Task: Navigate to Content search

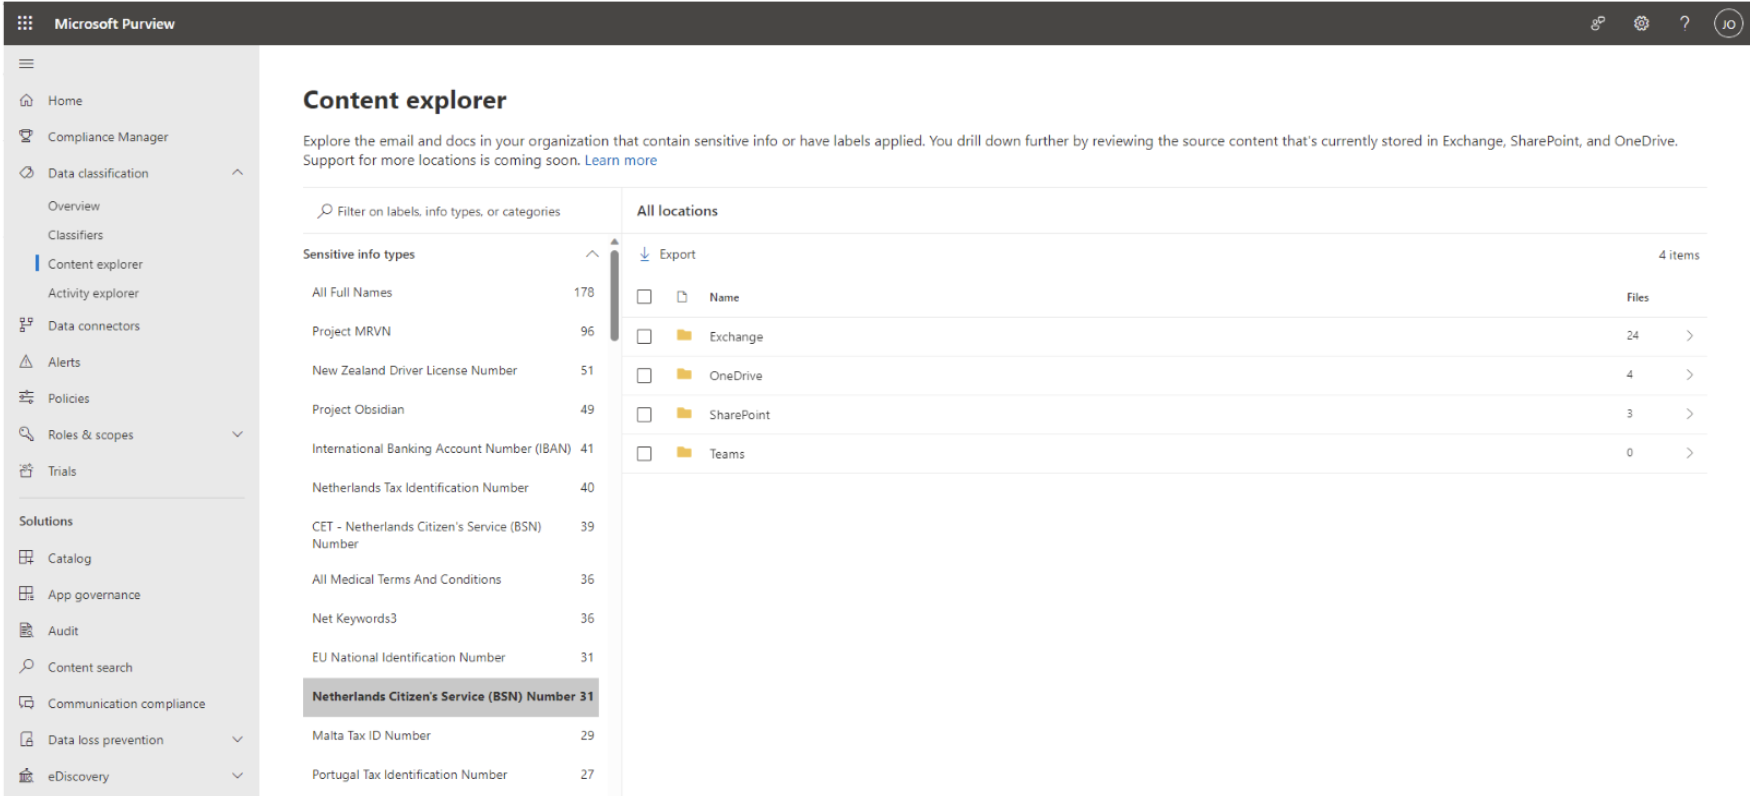Action: point(90,667)
